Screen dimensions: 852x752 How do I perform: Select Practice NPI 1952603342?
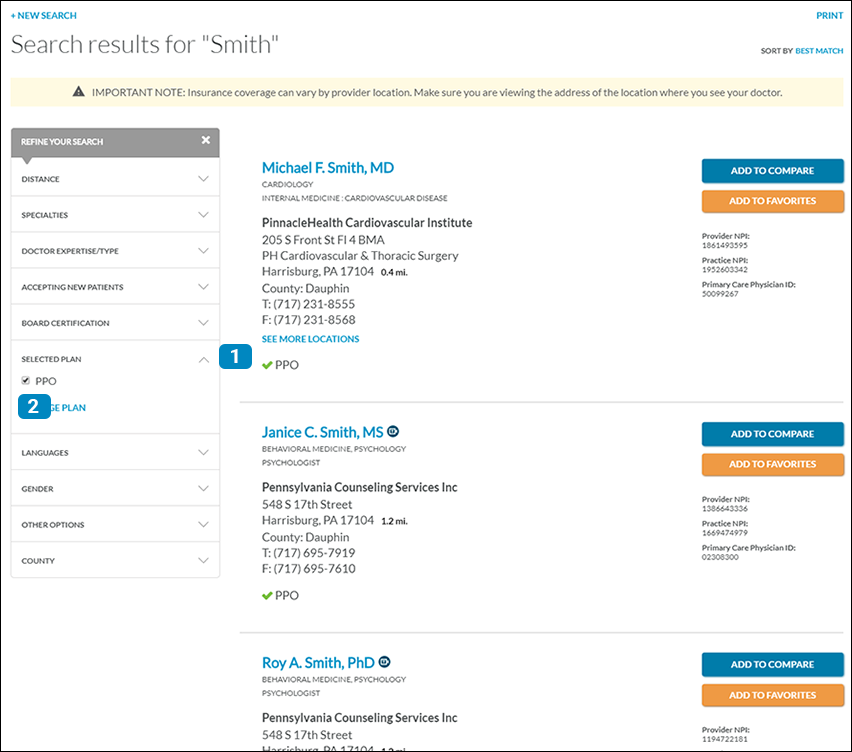tap(724, 270)
